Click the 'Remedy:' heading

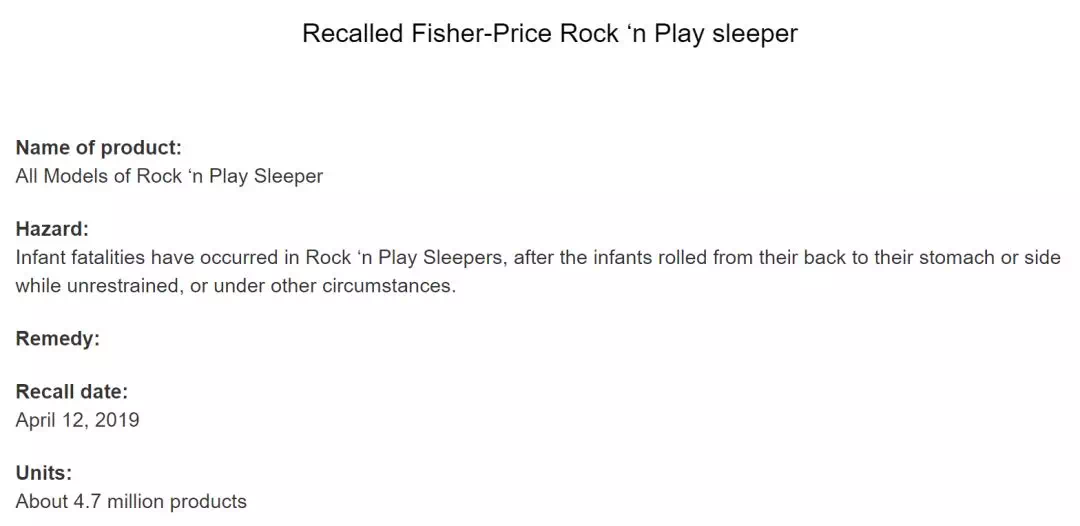(58, 339)
